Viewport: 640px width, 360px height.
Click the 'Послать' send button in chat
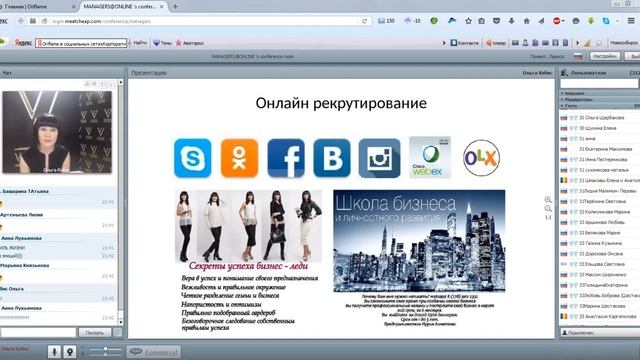click(x=95, y=333)
